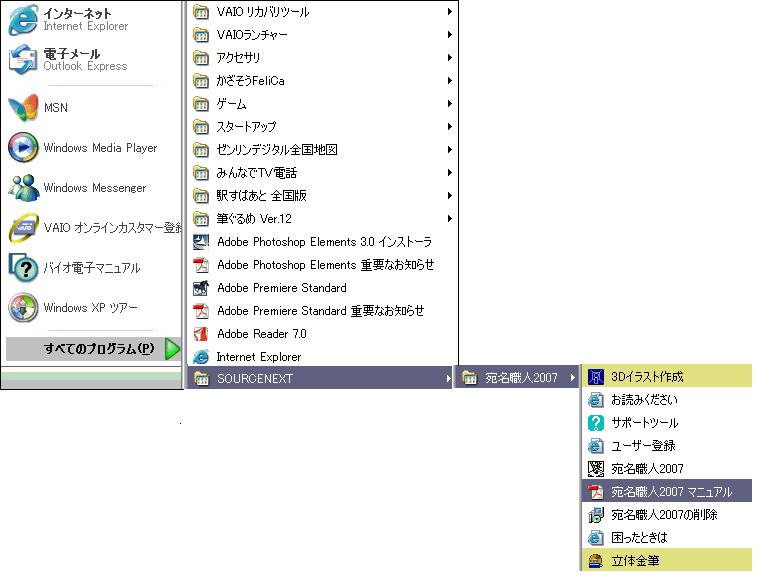
Task: Expand かざそうFeliCa submenu arrow
Action: tap(449, 81)
